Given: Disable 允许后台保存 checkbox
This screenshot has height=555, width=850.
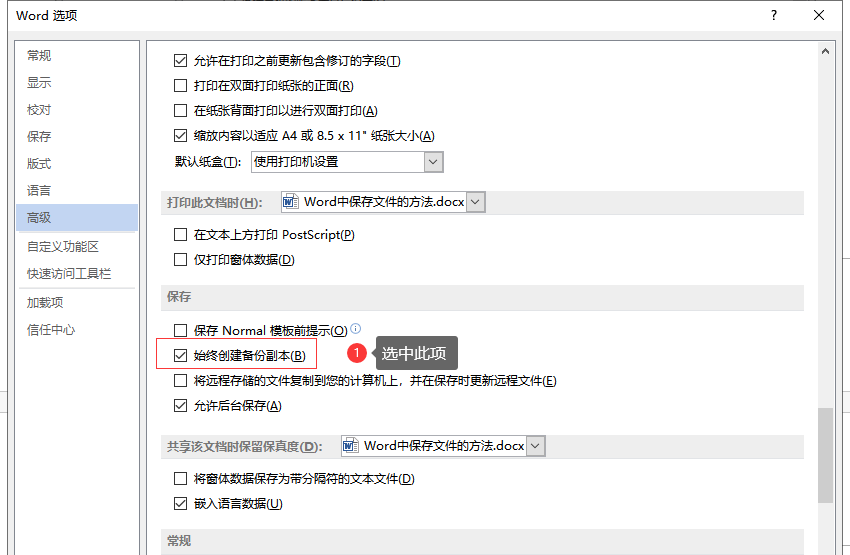Looking at the screenshot, I should [181, 406].
